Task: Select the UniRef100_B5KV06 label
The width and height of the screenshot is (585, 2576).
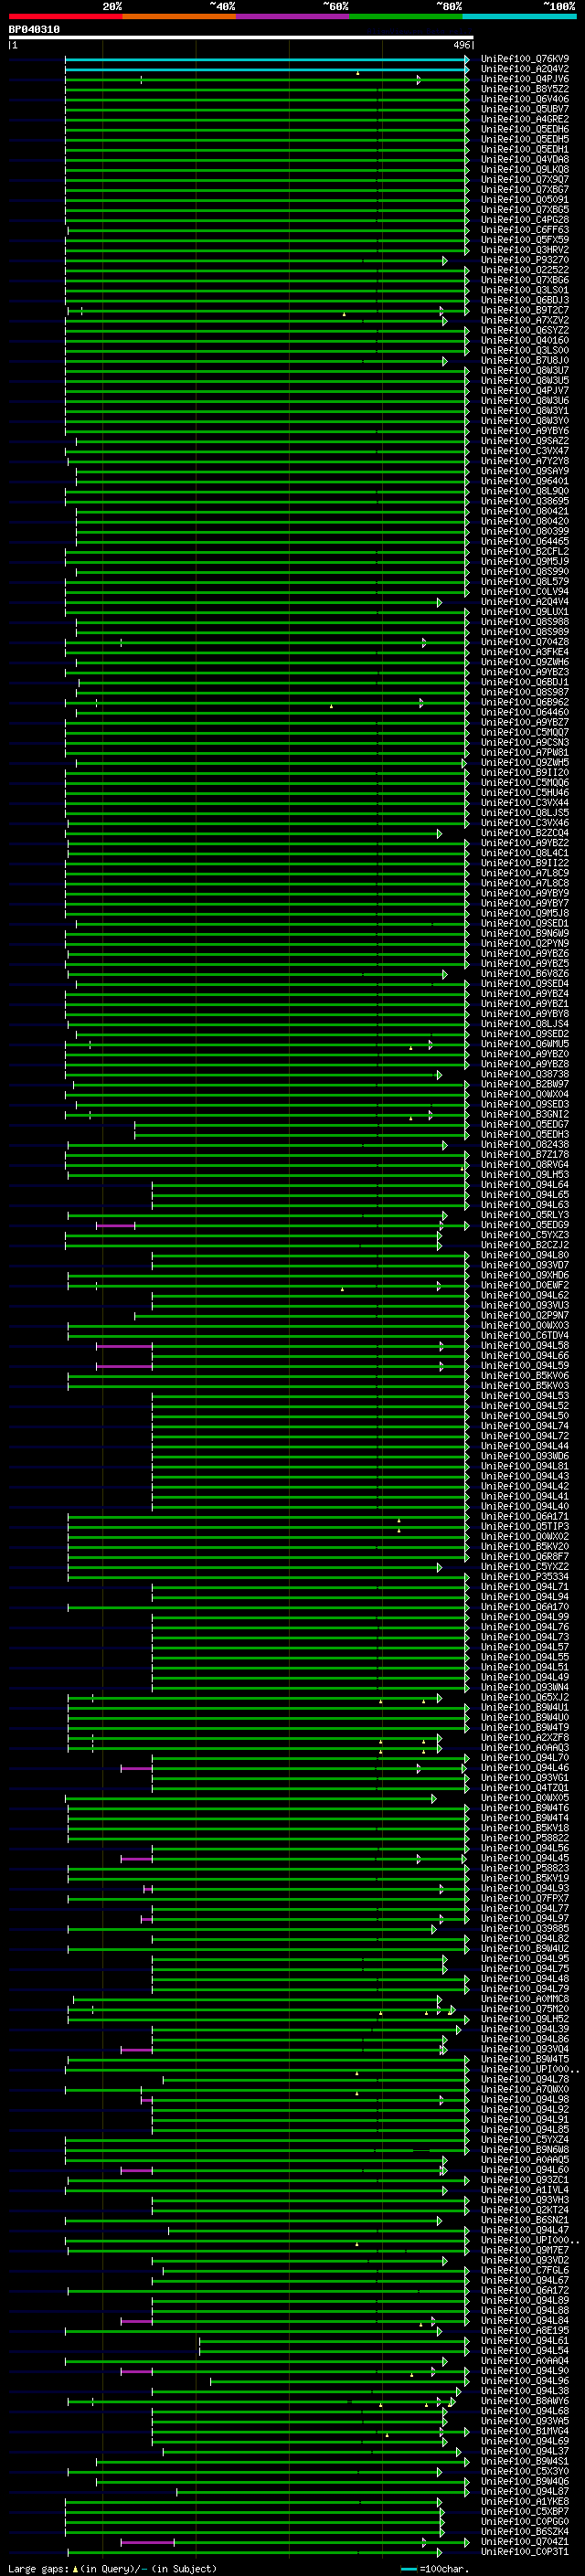Action: (525, 1375)
